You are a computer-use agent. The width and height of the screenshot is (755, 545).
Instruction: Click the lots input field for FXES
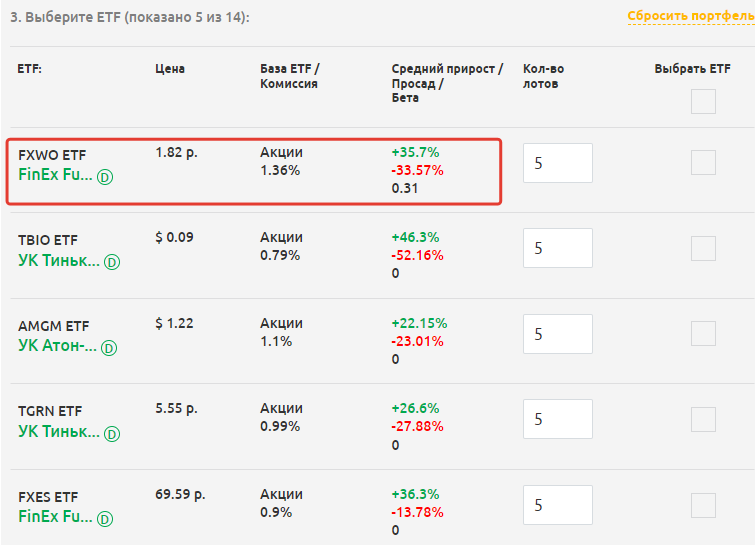pos(557,505)
